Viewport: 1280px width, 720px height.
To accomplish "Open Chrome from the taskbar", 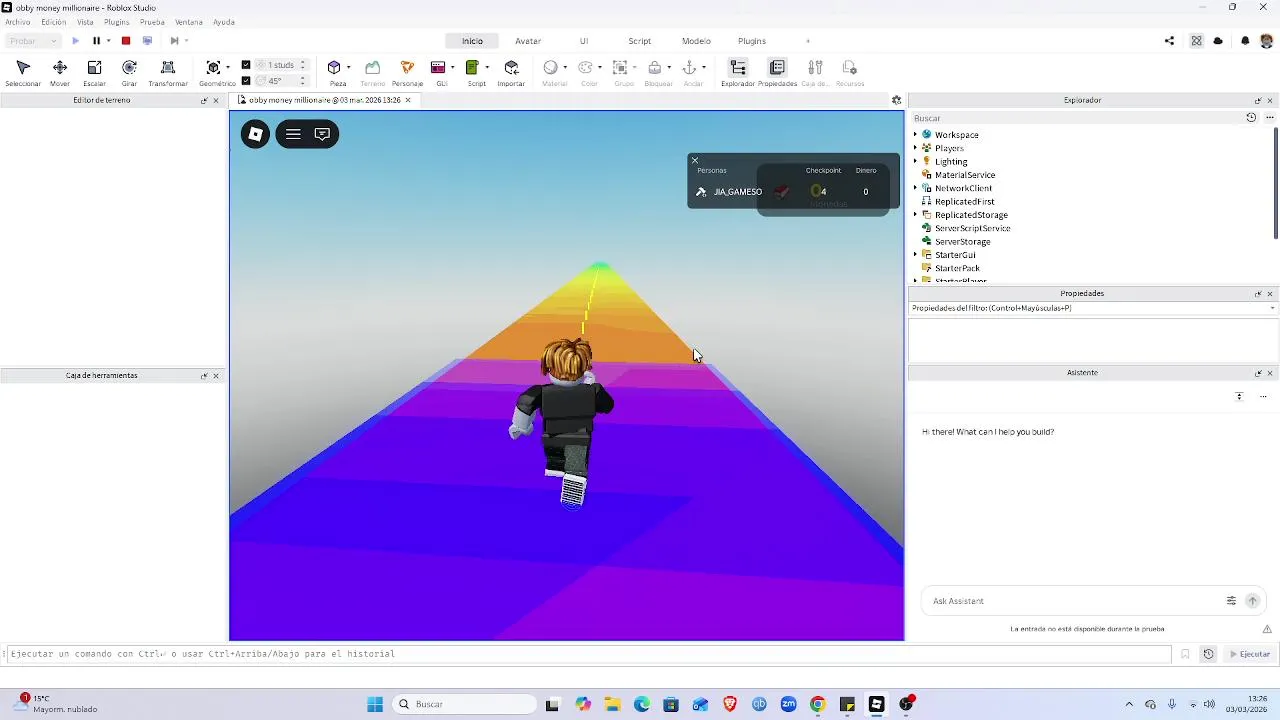I will click(x=818, y=704).
